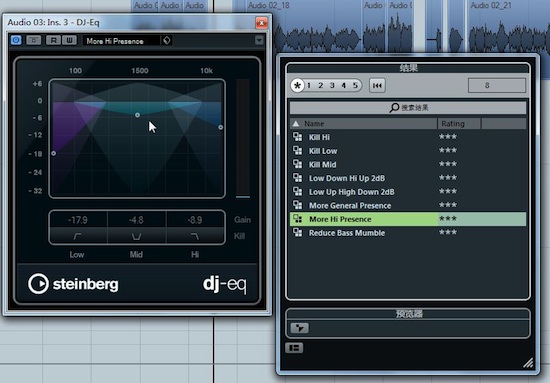Select the asterisk all-ratings filter

pyautogui.click(x=297, y=85)
